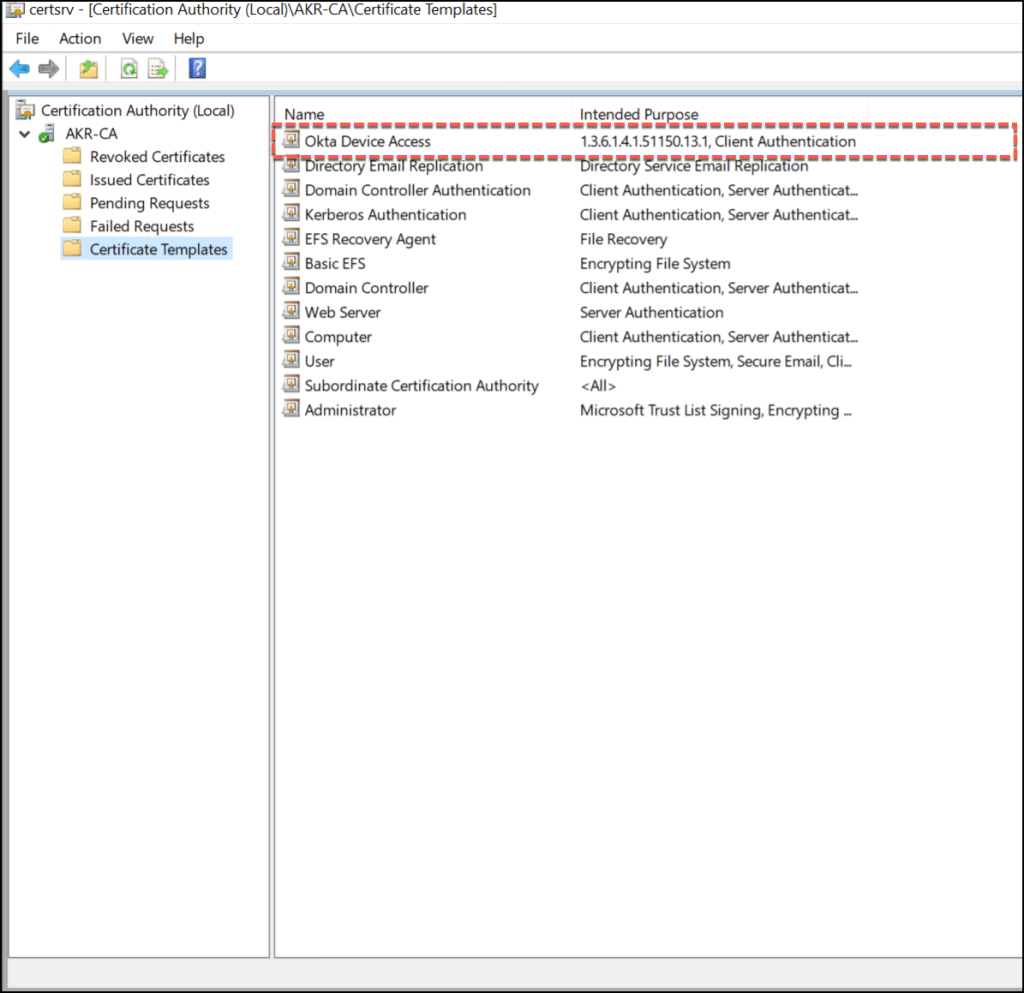
Task: Click the Forward arrow toolbar icon
Action: point(48,69)
